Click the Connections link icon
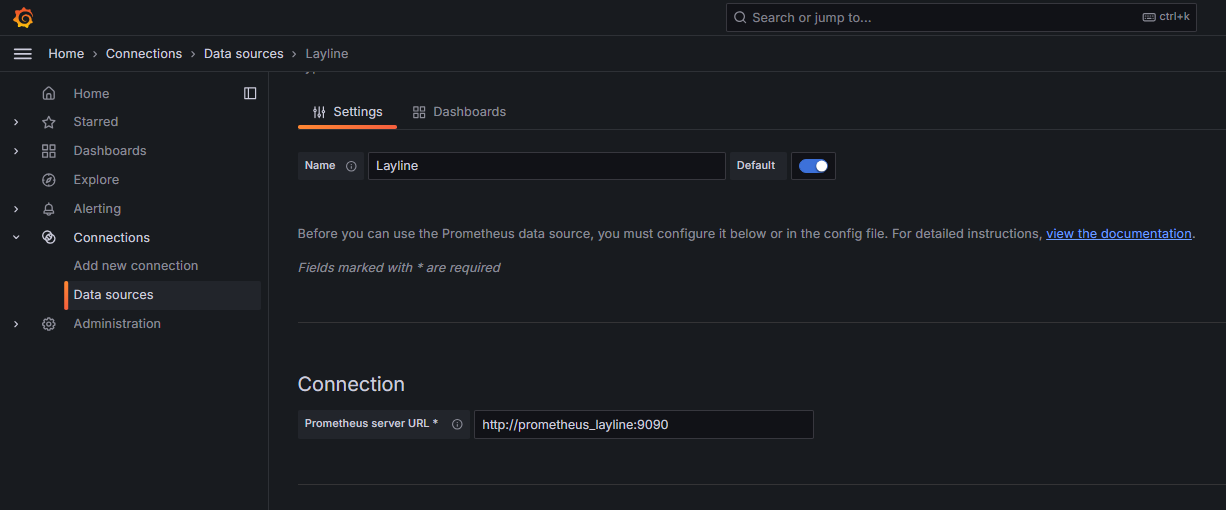This screenshot has width=1226, height=510. click(49, 237)
